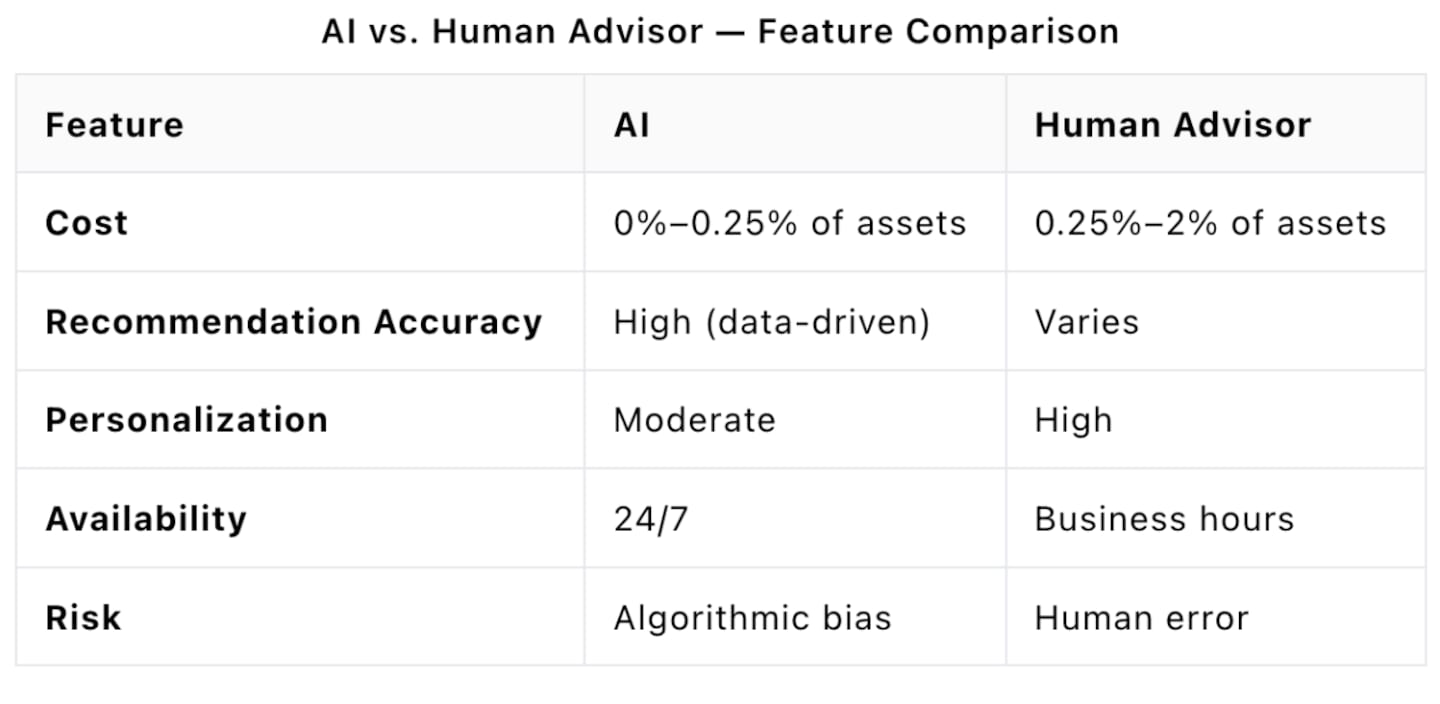The image size is (1440, 704).
Task: Select the 'Algorithmic bias' cell
Action: 752,617
